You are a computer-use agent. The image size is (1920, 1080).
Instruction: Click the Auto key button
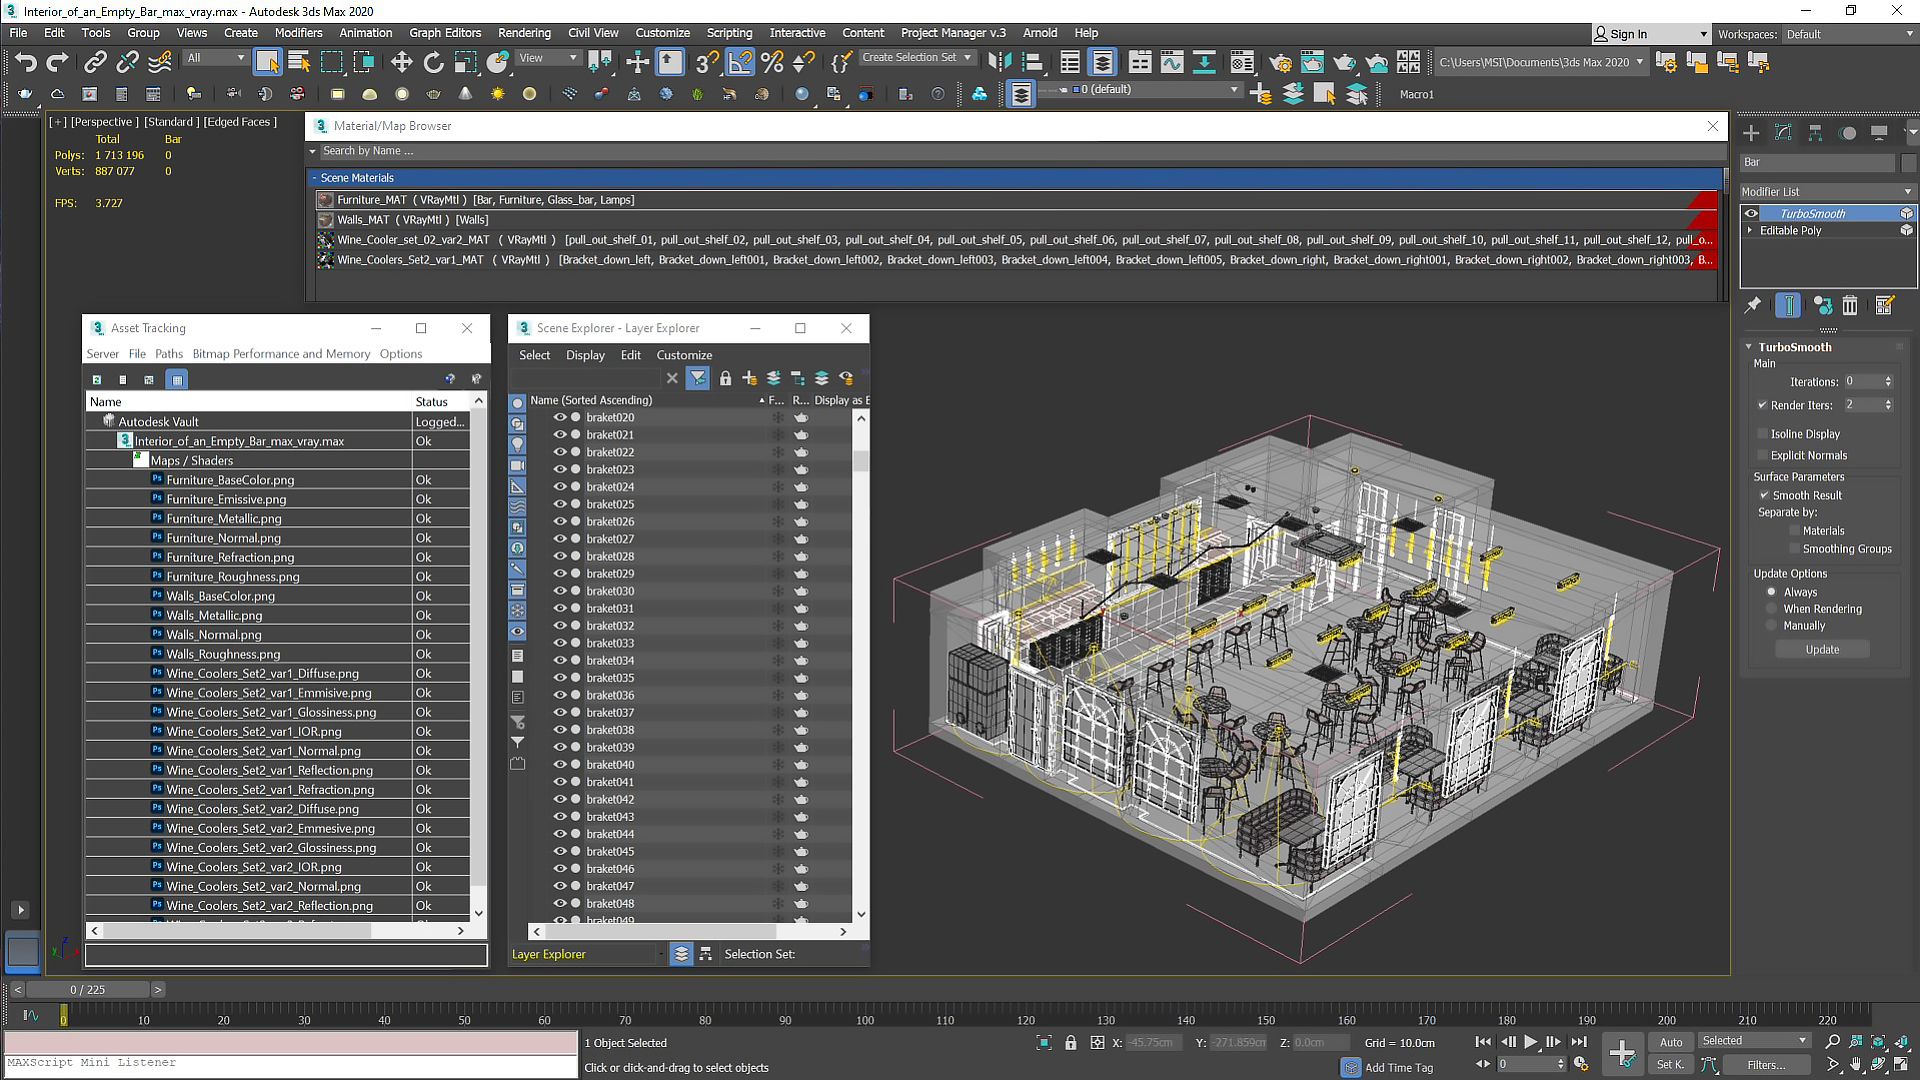[1671, 1042]
